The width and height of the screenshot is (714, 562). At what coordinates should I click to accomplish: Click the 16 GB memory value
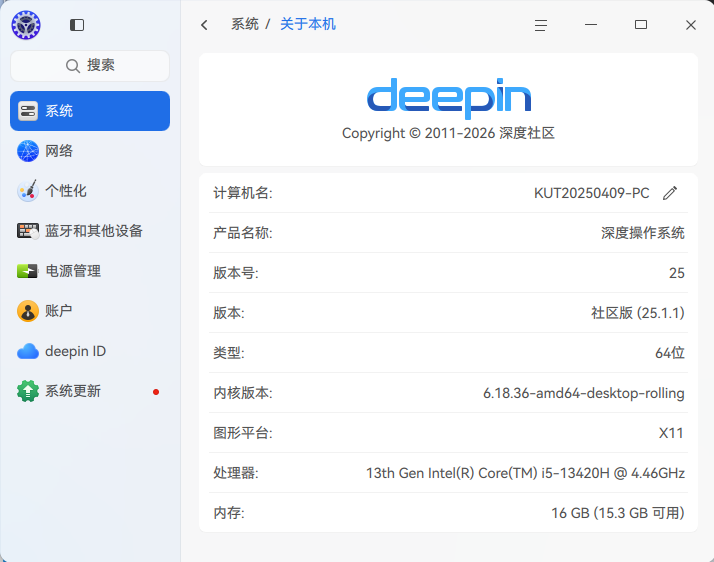coord(618,513)
